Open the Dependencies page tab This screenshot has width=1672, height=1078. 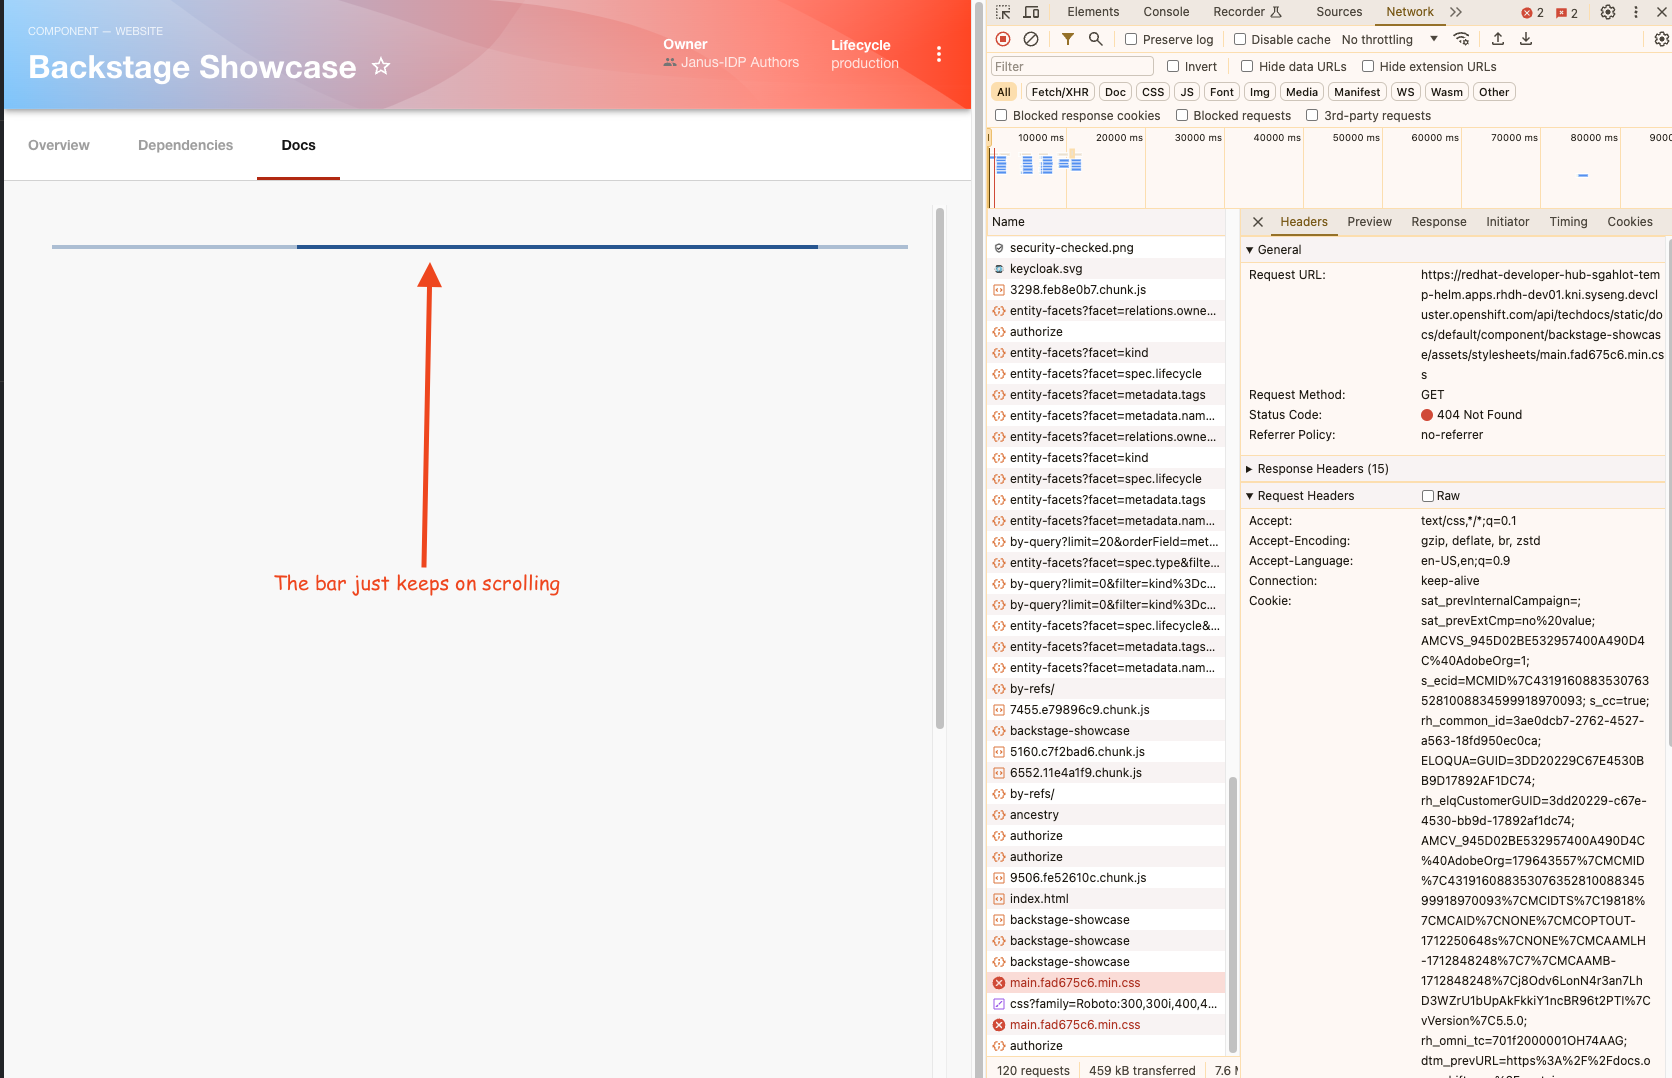coord(185,145)
